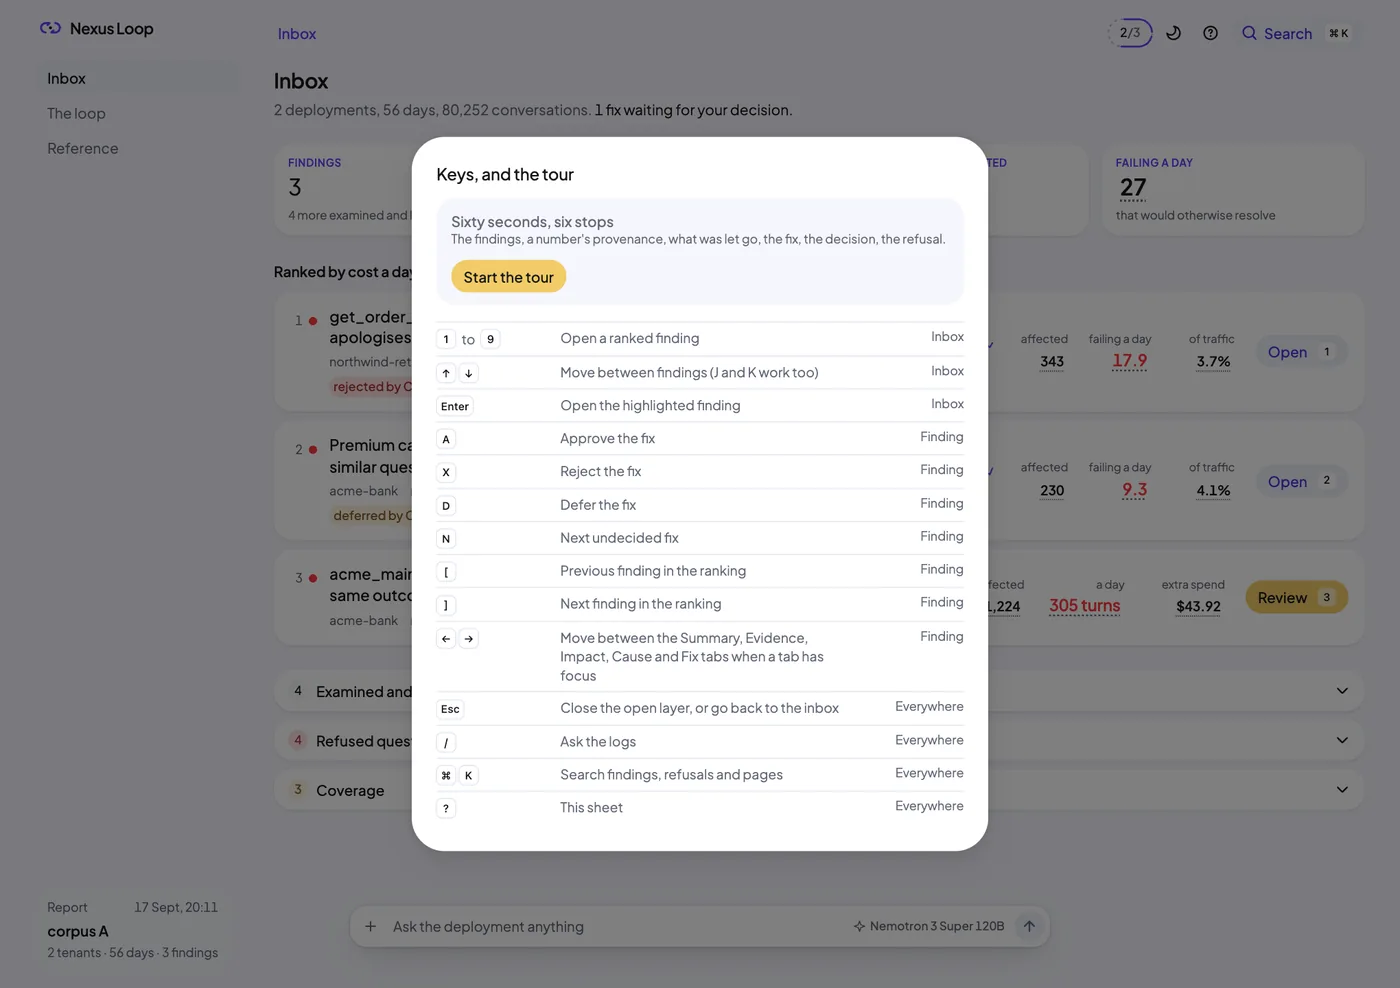Click the 305 turns value
This screenshot has height=988, width=1400.
click(1084, 606)
